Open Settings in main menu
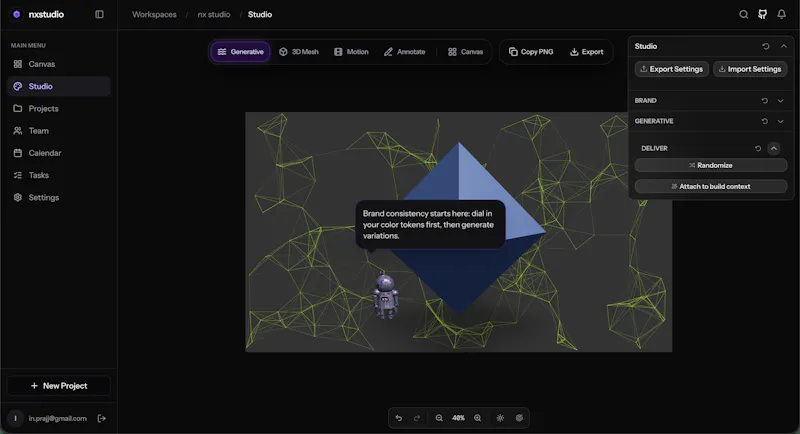800x434 pixels. (59, 197)
